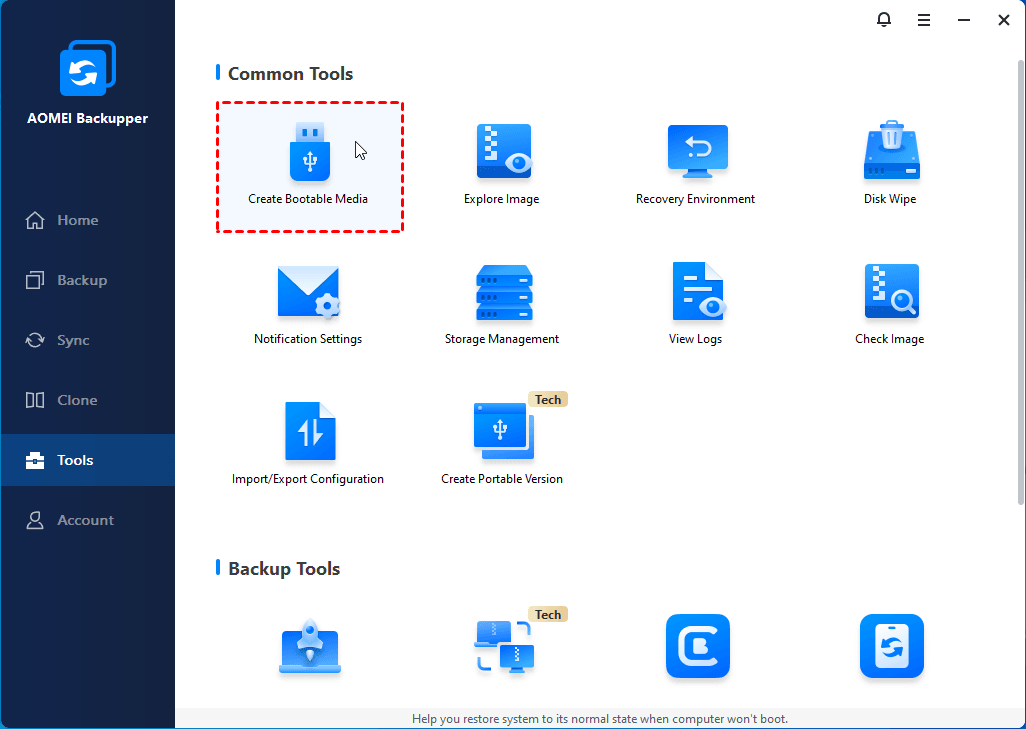Open Import/Export Configuration tool
1026x729 pixels.
click(308, 432)
